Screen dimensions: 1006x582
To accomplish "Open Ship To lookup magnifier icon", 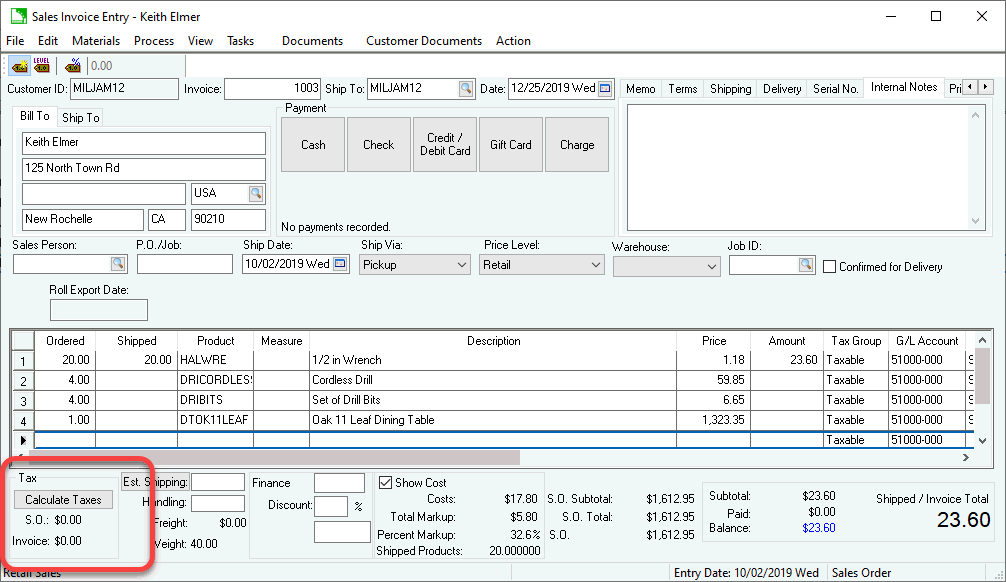I will pyautogui.click(x=466, y=88).
